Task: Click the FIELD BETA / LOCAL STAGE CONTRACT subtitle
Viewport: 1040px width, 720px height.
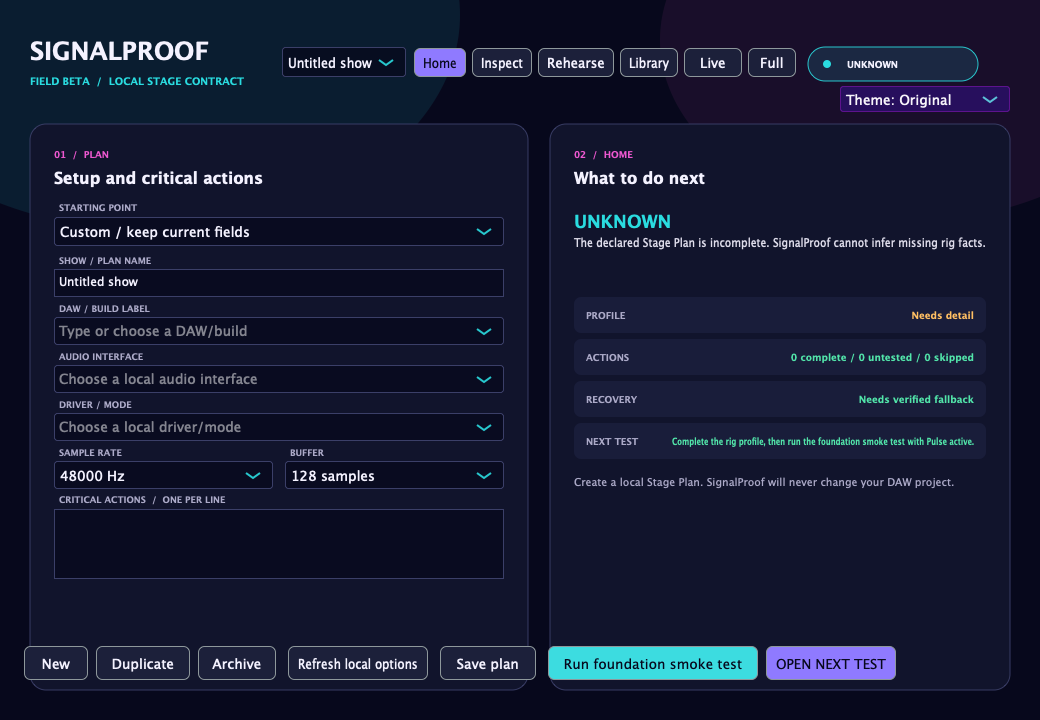Action: [137, 81]
